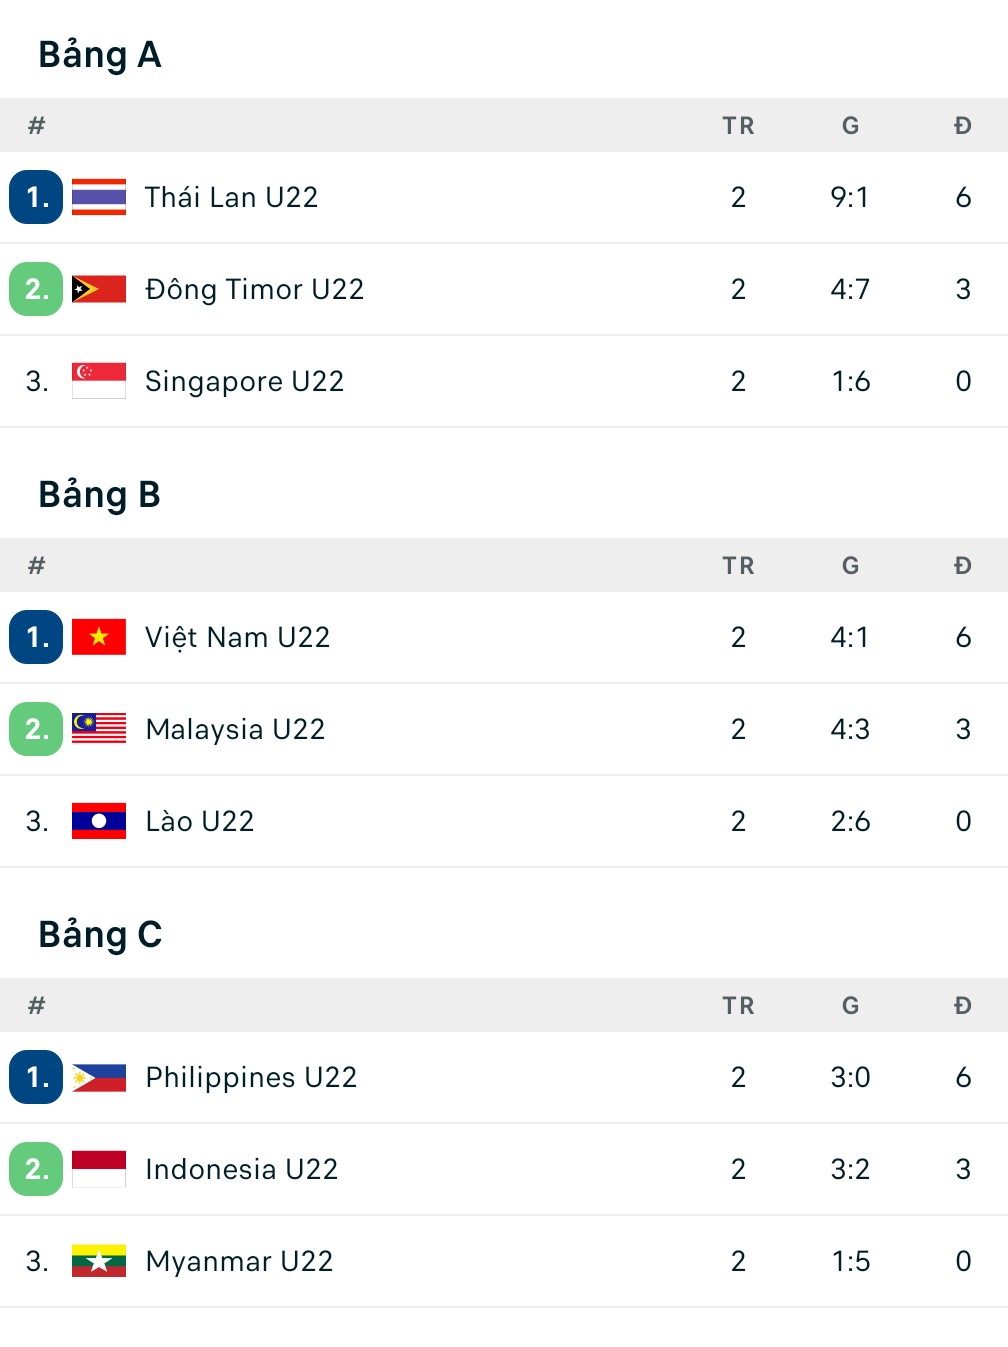Click the Laos flag icon
This screenshot has width=1008, height=1347.
99,821
